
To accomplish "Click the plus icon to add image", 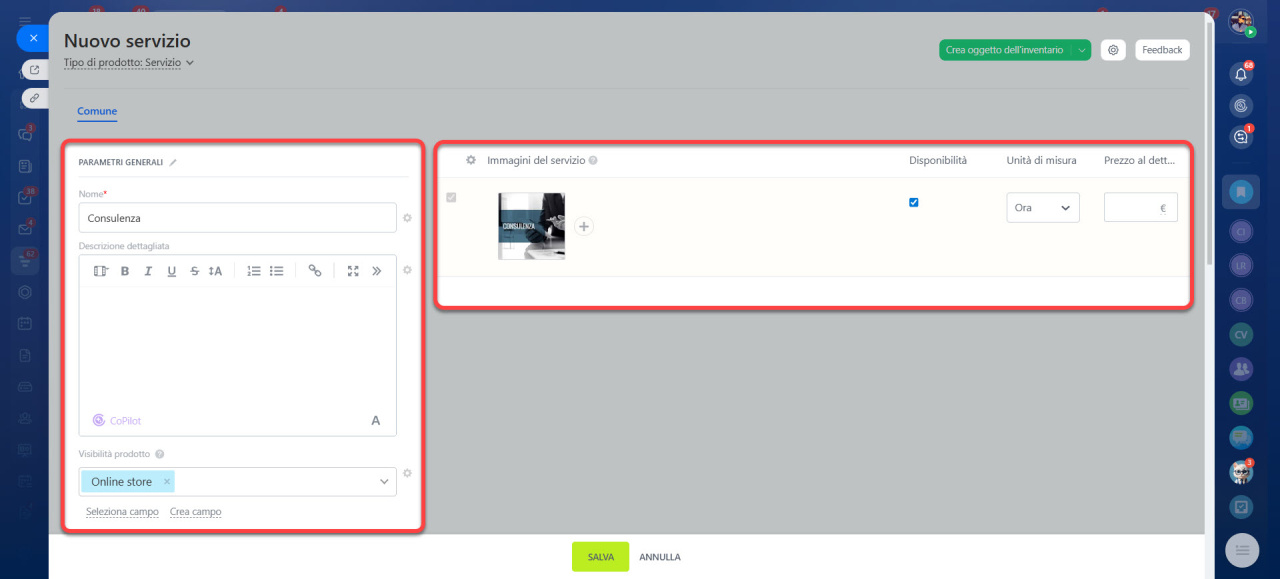I will (584, 227).
